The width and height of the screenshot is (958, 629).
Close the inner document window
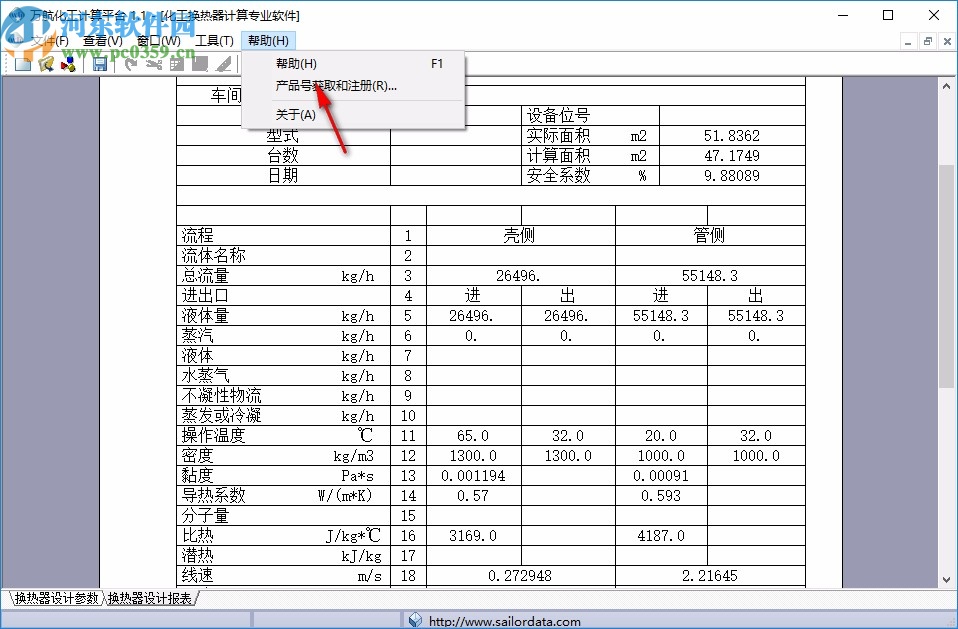click(x=947, y=42)
